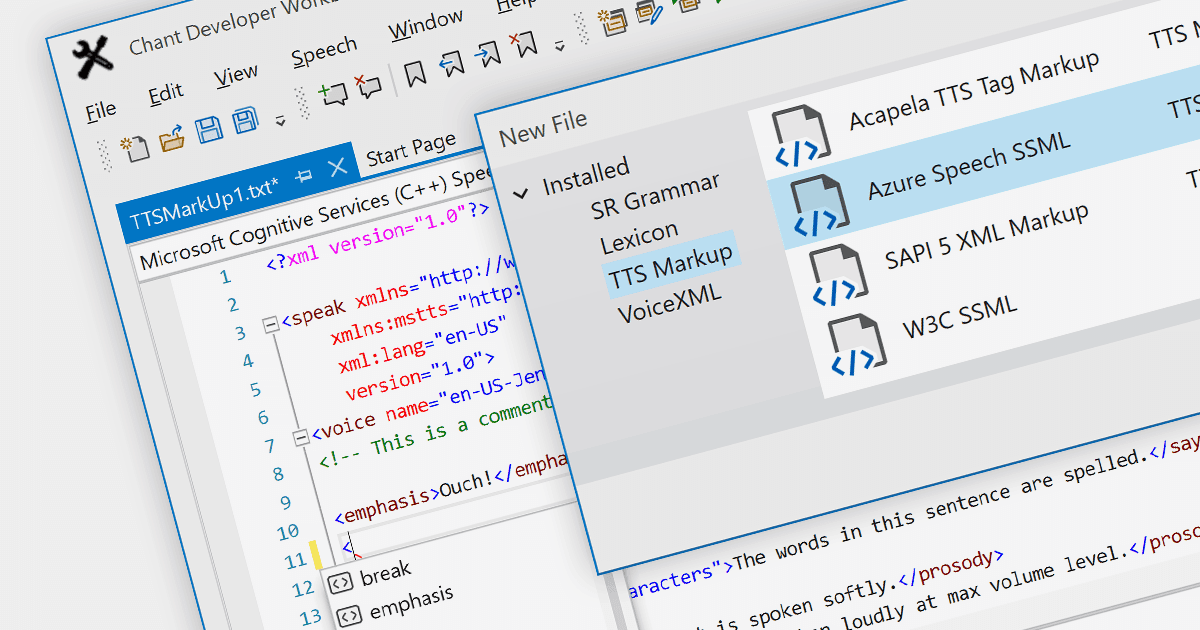Collapse the Installed tree node
This screenshot has height=630, width=1200.
coord(520,192)
